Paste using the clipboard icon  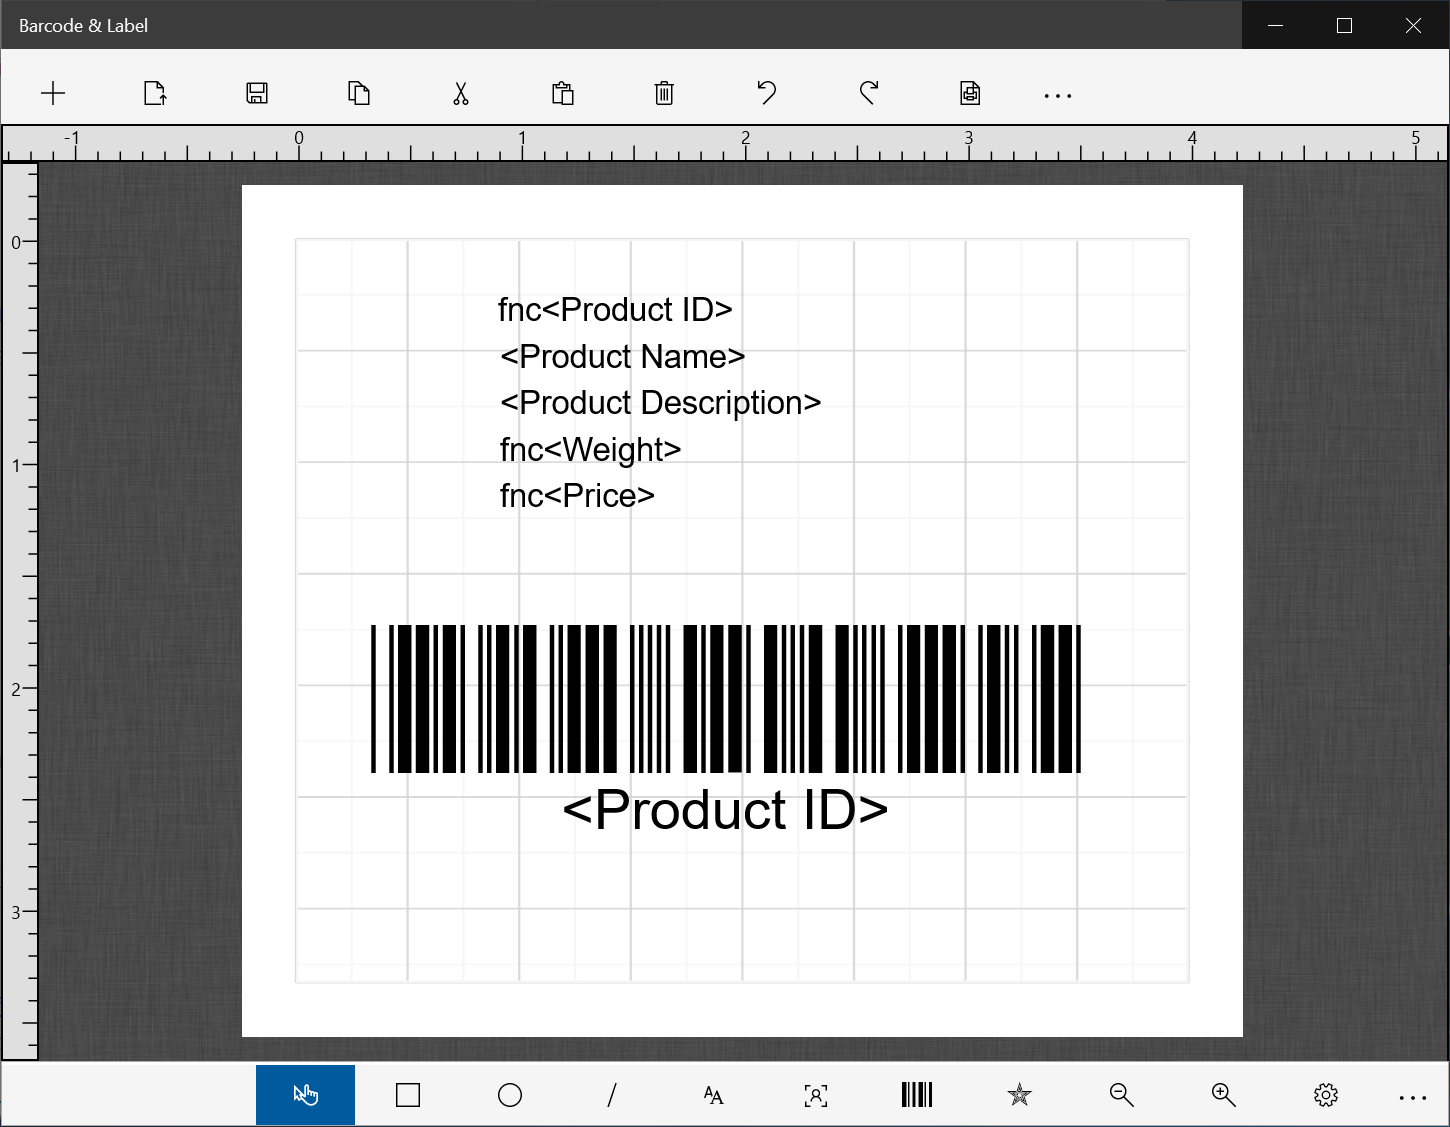click(563, 94)
